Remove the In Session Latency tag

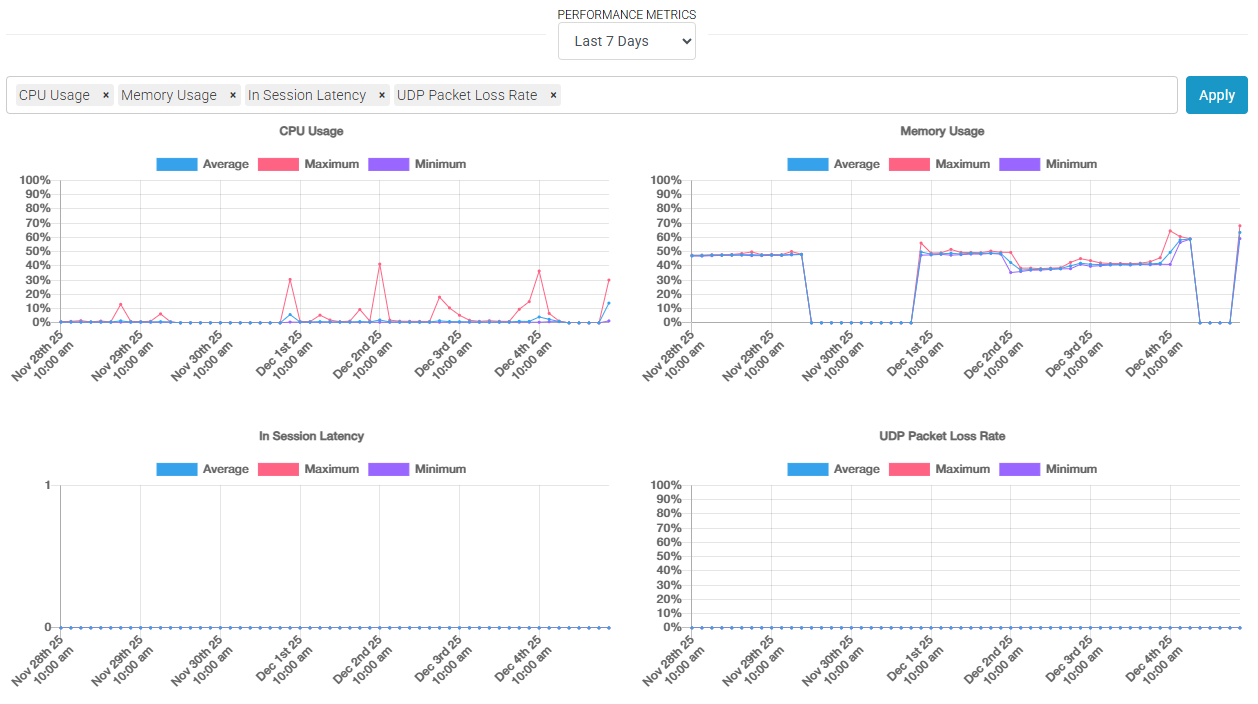tap(382, 95)
